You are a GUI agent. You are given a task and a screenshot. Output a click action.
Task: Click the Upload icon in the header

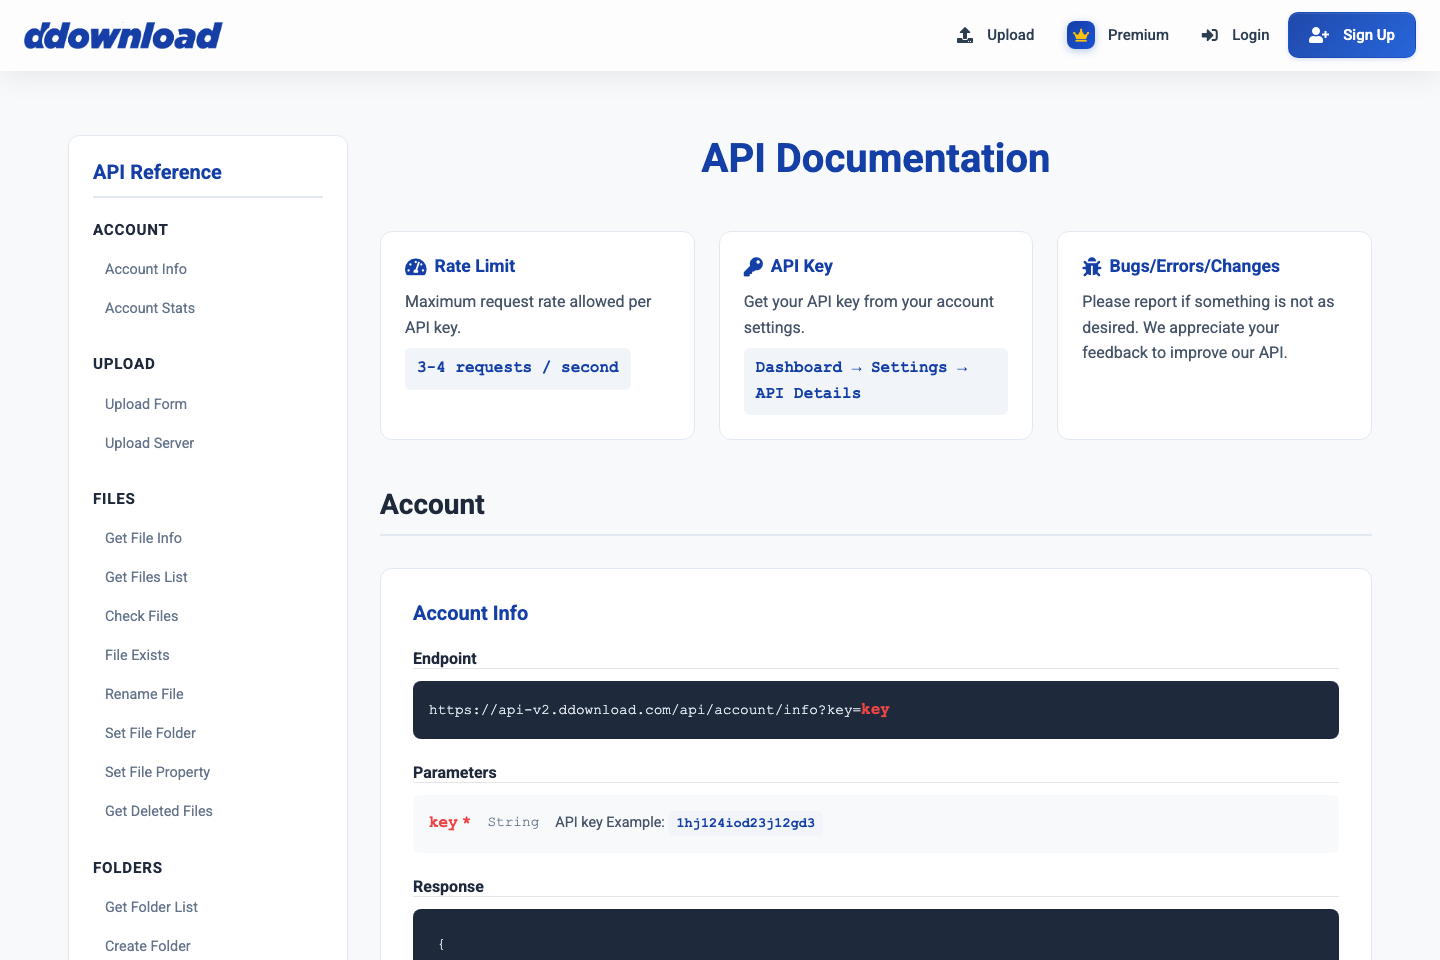click(x=964, y=34)
